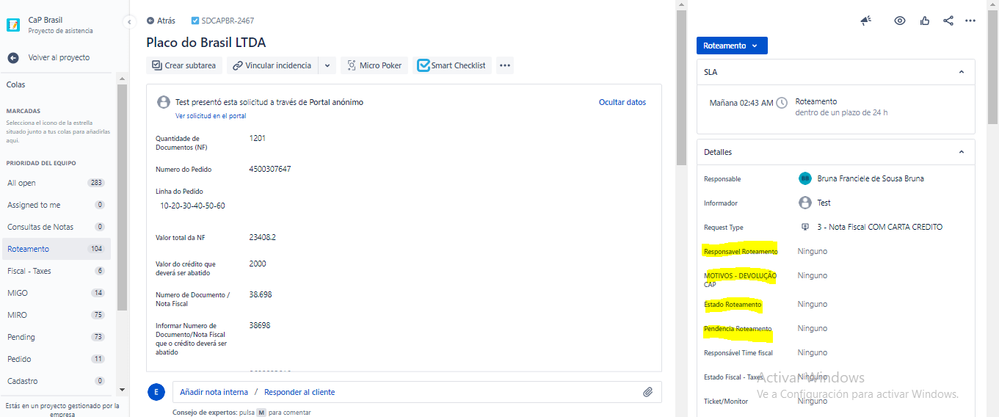This screenshot has height=417, width=999.
Task: Edit MOTIVOS - DEVOLUÇÃO CAP Ninguno value
Action: (x=812, y=276)
